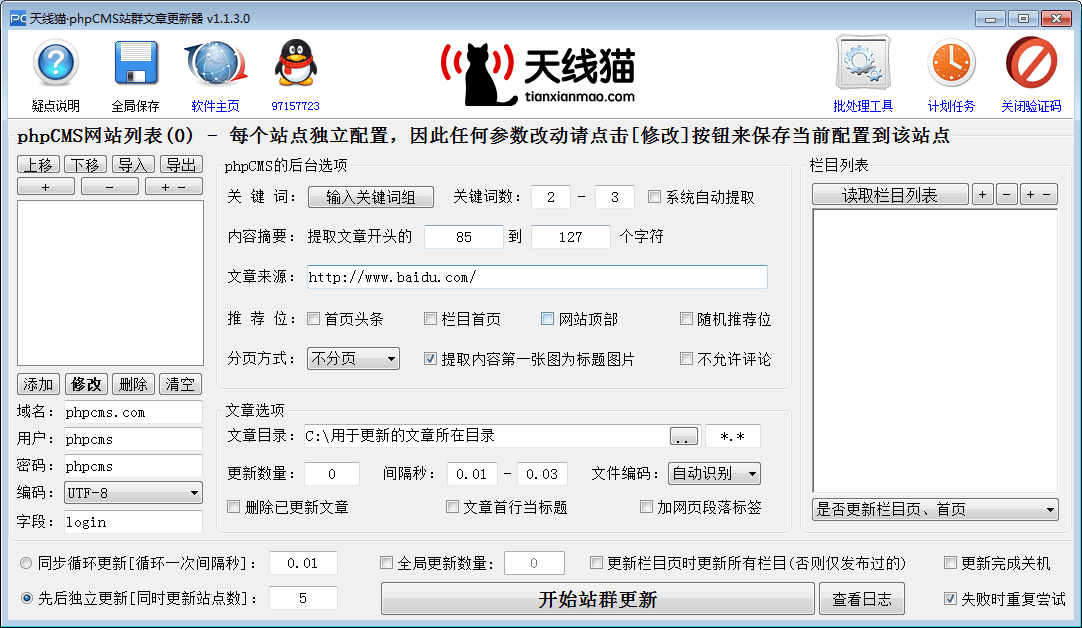Toggle 全局更新数量 checkbox
1082x628 pixels.
(386, 563)
